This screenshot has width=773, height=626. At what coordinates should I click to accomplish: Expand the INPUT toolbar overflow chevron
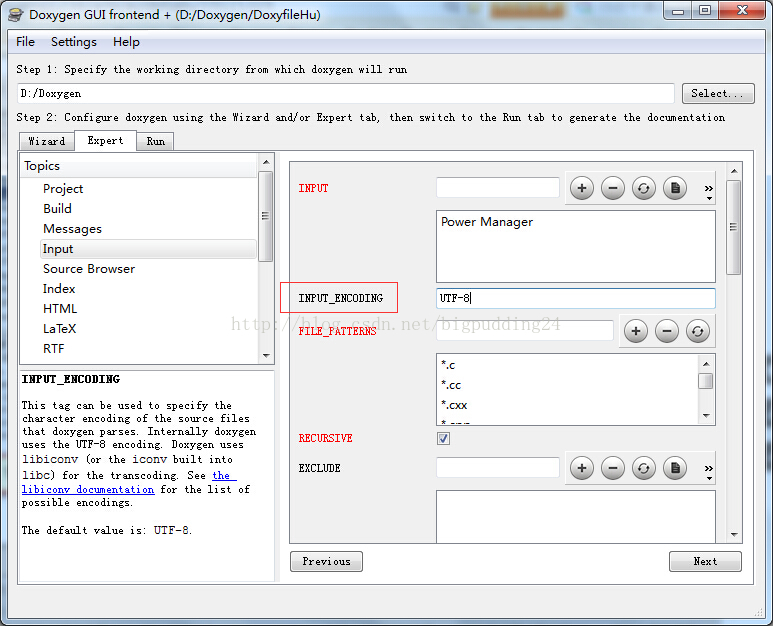pyautogui.click(x=708, y=192)
